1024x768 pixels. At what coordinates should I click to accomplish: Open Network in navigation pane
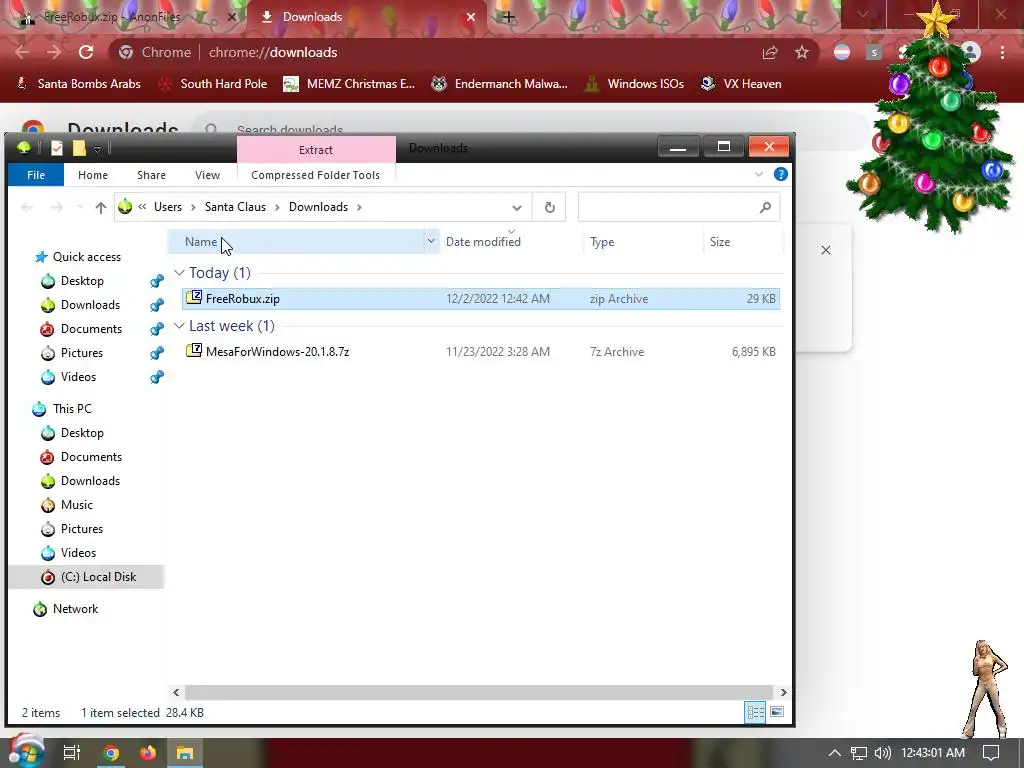pyautogui.click(x=75, y=609)
